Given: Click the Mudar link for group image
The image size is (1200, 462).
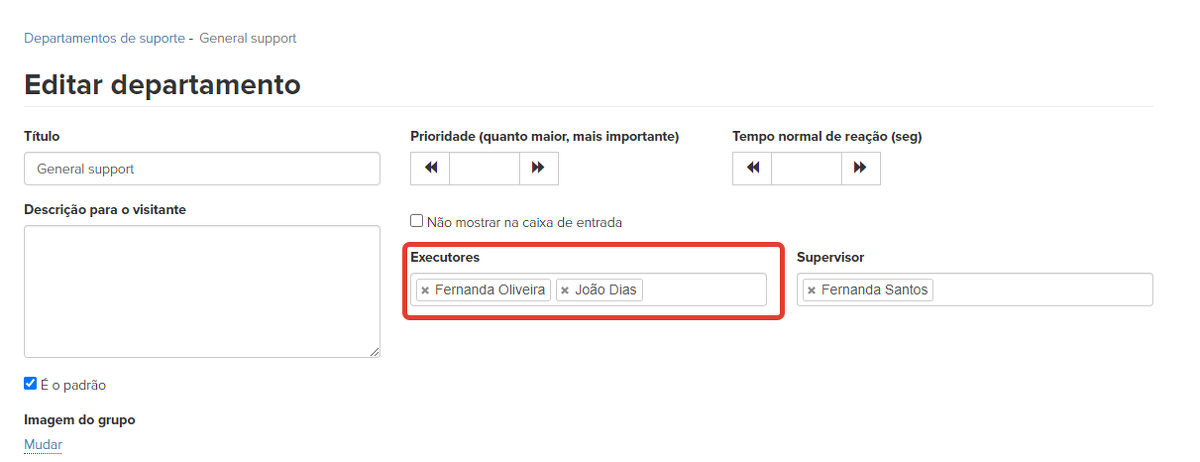Looking at the screenshot, I should (x=43, y=444).
